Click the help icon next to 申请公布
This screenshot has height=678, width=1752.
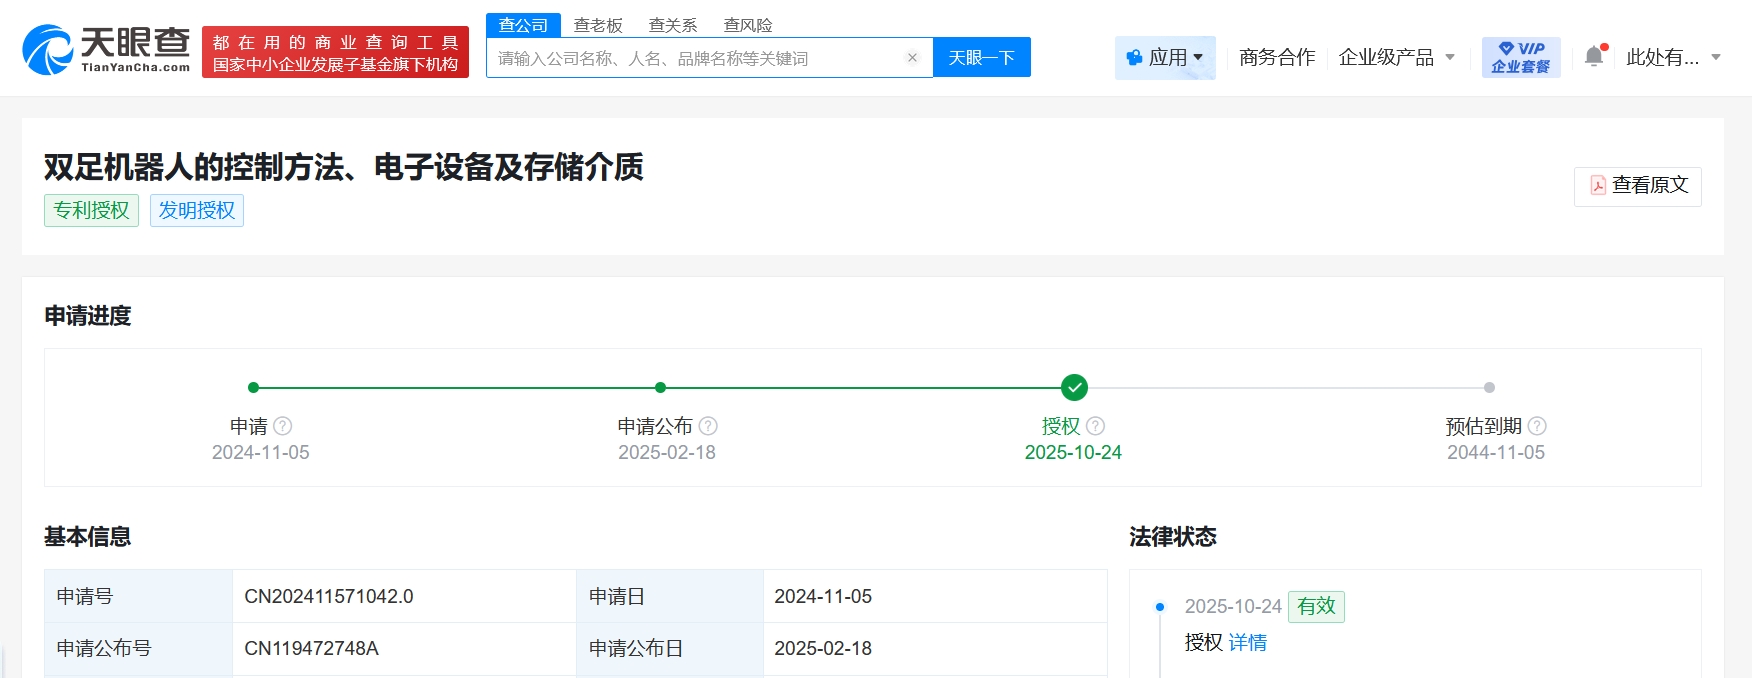[x=708, y=426]
